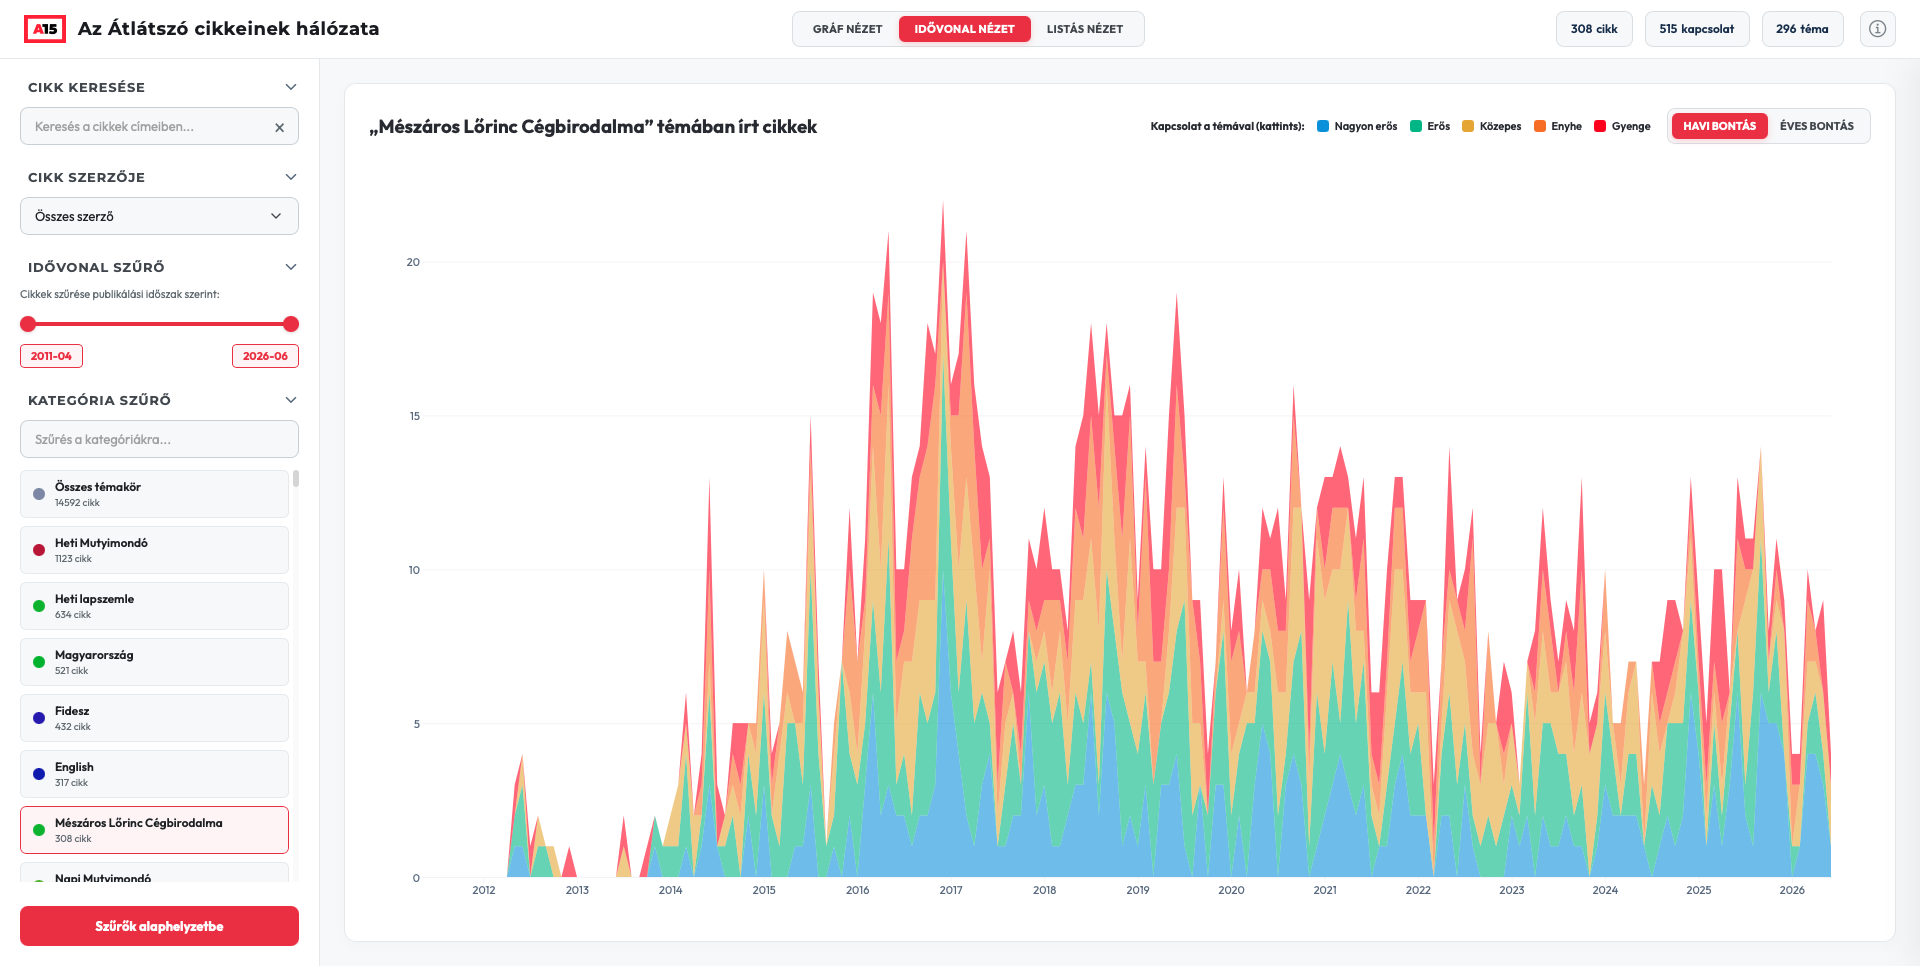This screenshot has width=1920, height=966.
Task: Toggle the Közepes yellow legend item
Action: coord(1491,126)
